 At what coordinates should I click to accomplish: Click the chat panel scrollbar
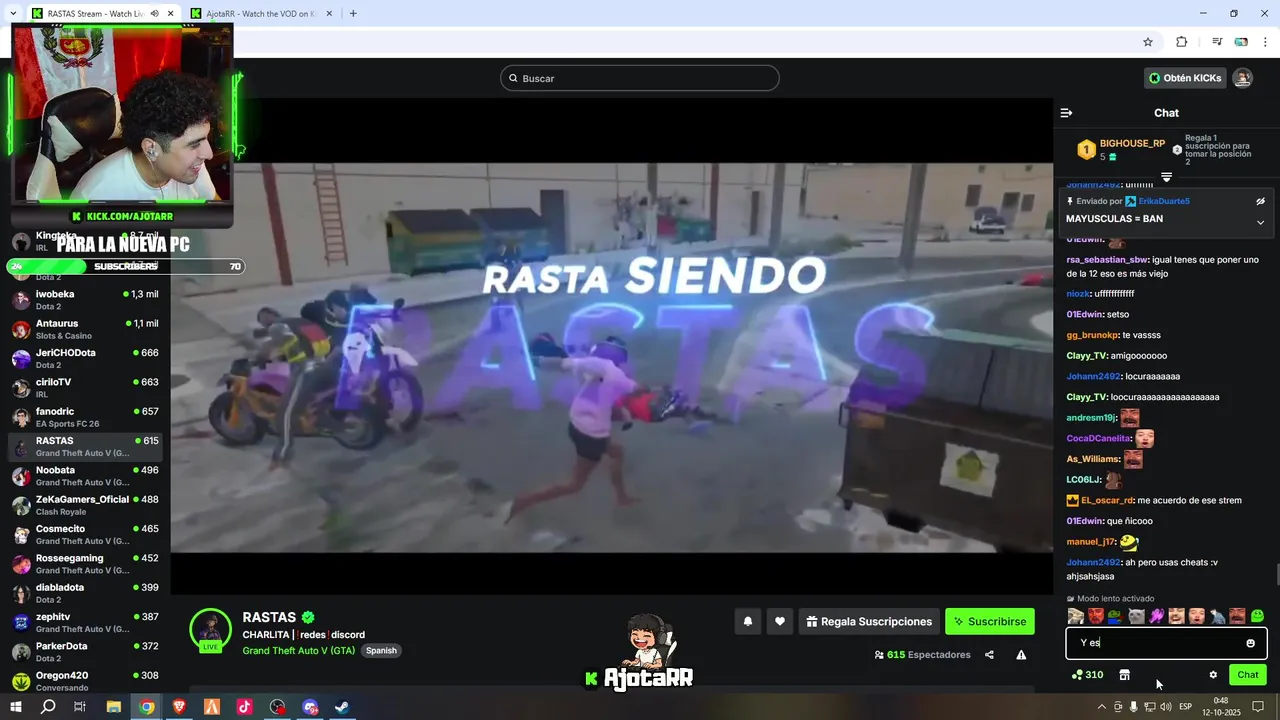pyautogui.click(x=1276, y=576)
